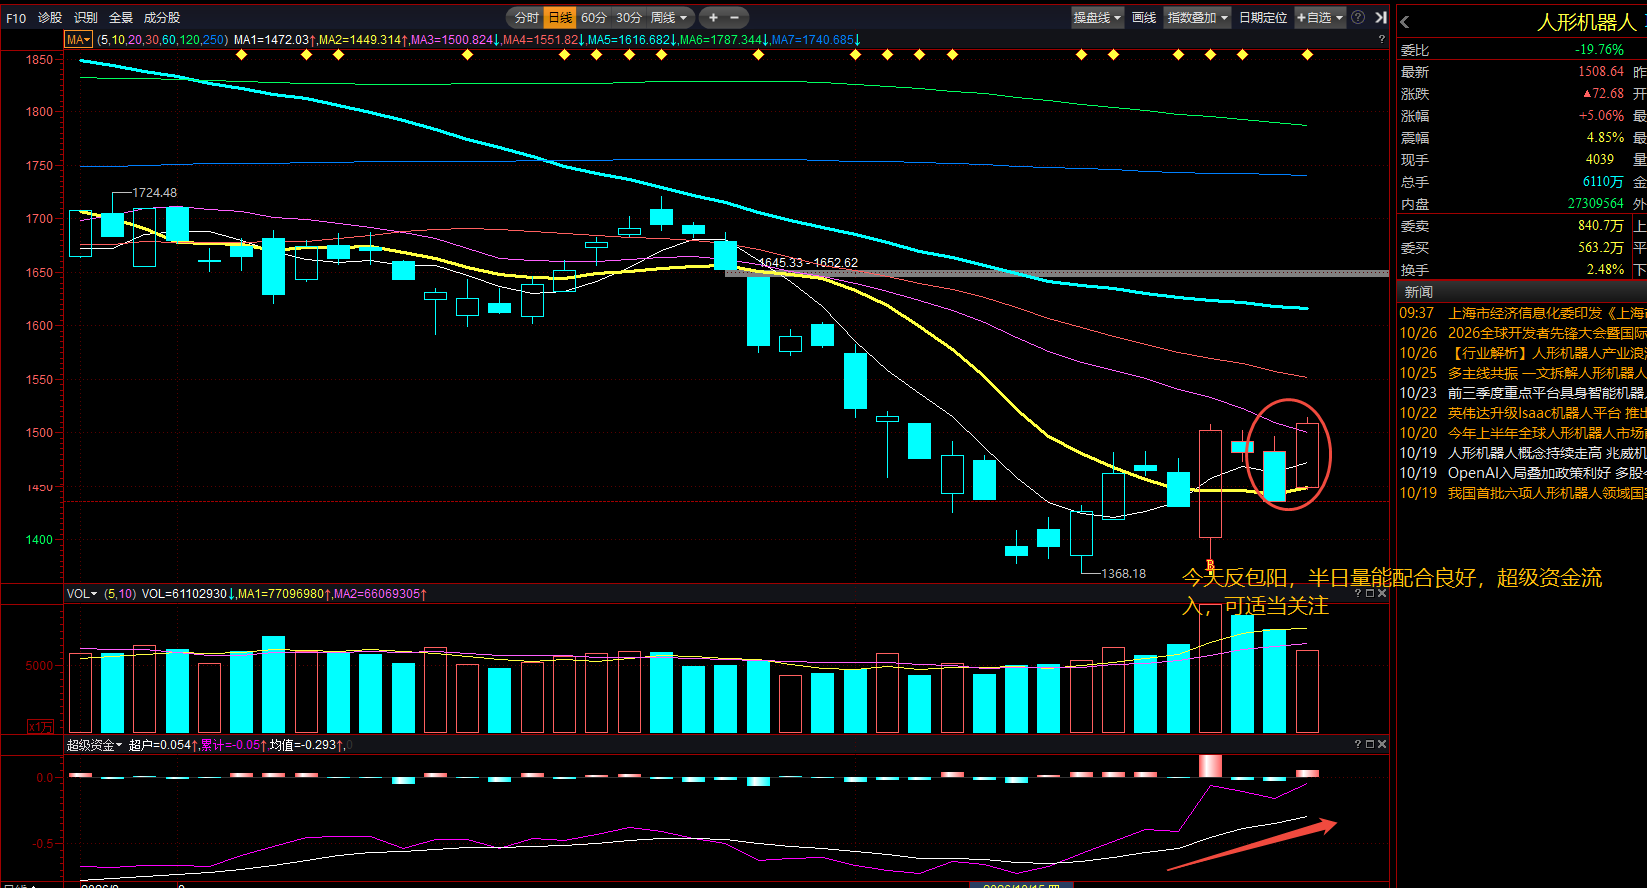Click the last yellow diamond event marker
This screenshot has height=888, width=1647.
(x=1307, y=55)
